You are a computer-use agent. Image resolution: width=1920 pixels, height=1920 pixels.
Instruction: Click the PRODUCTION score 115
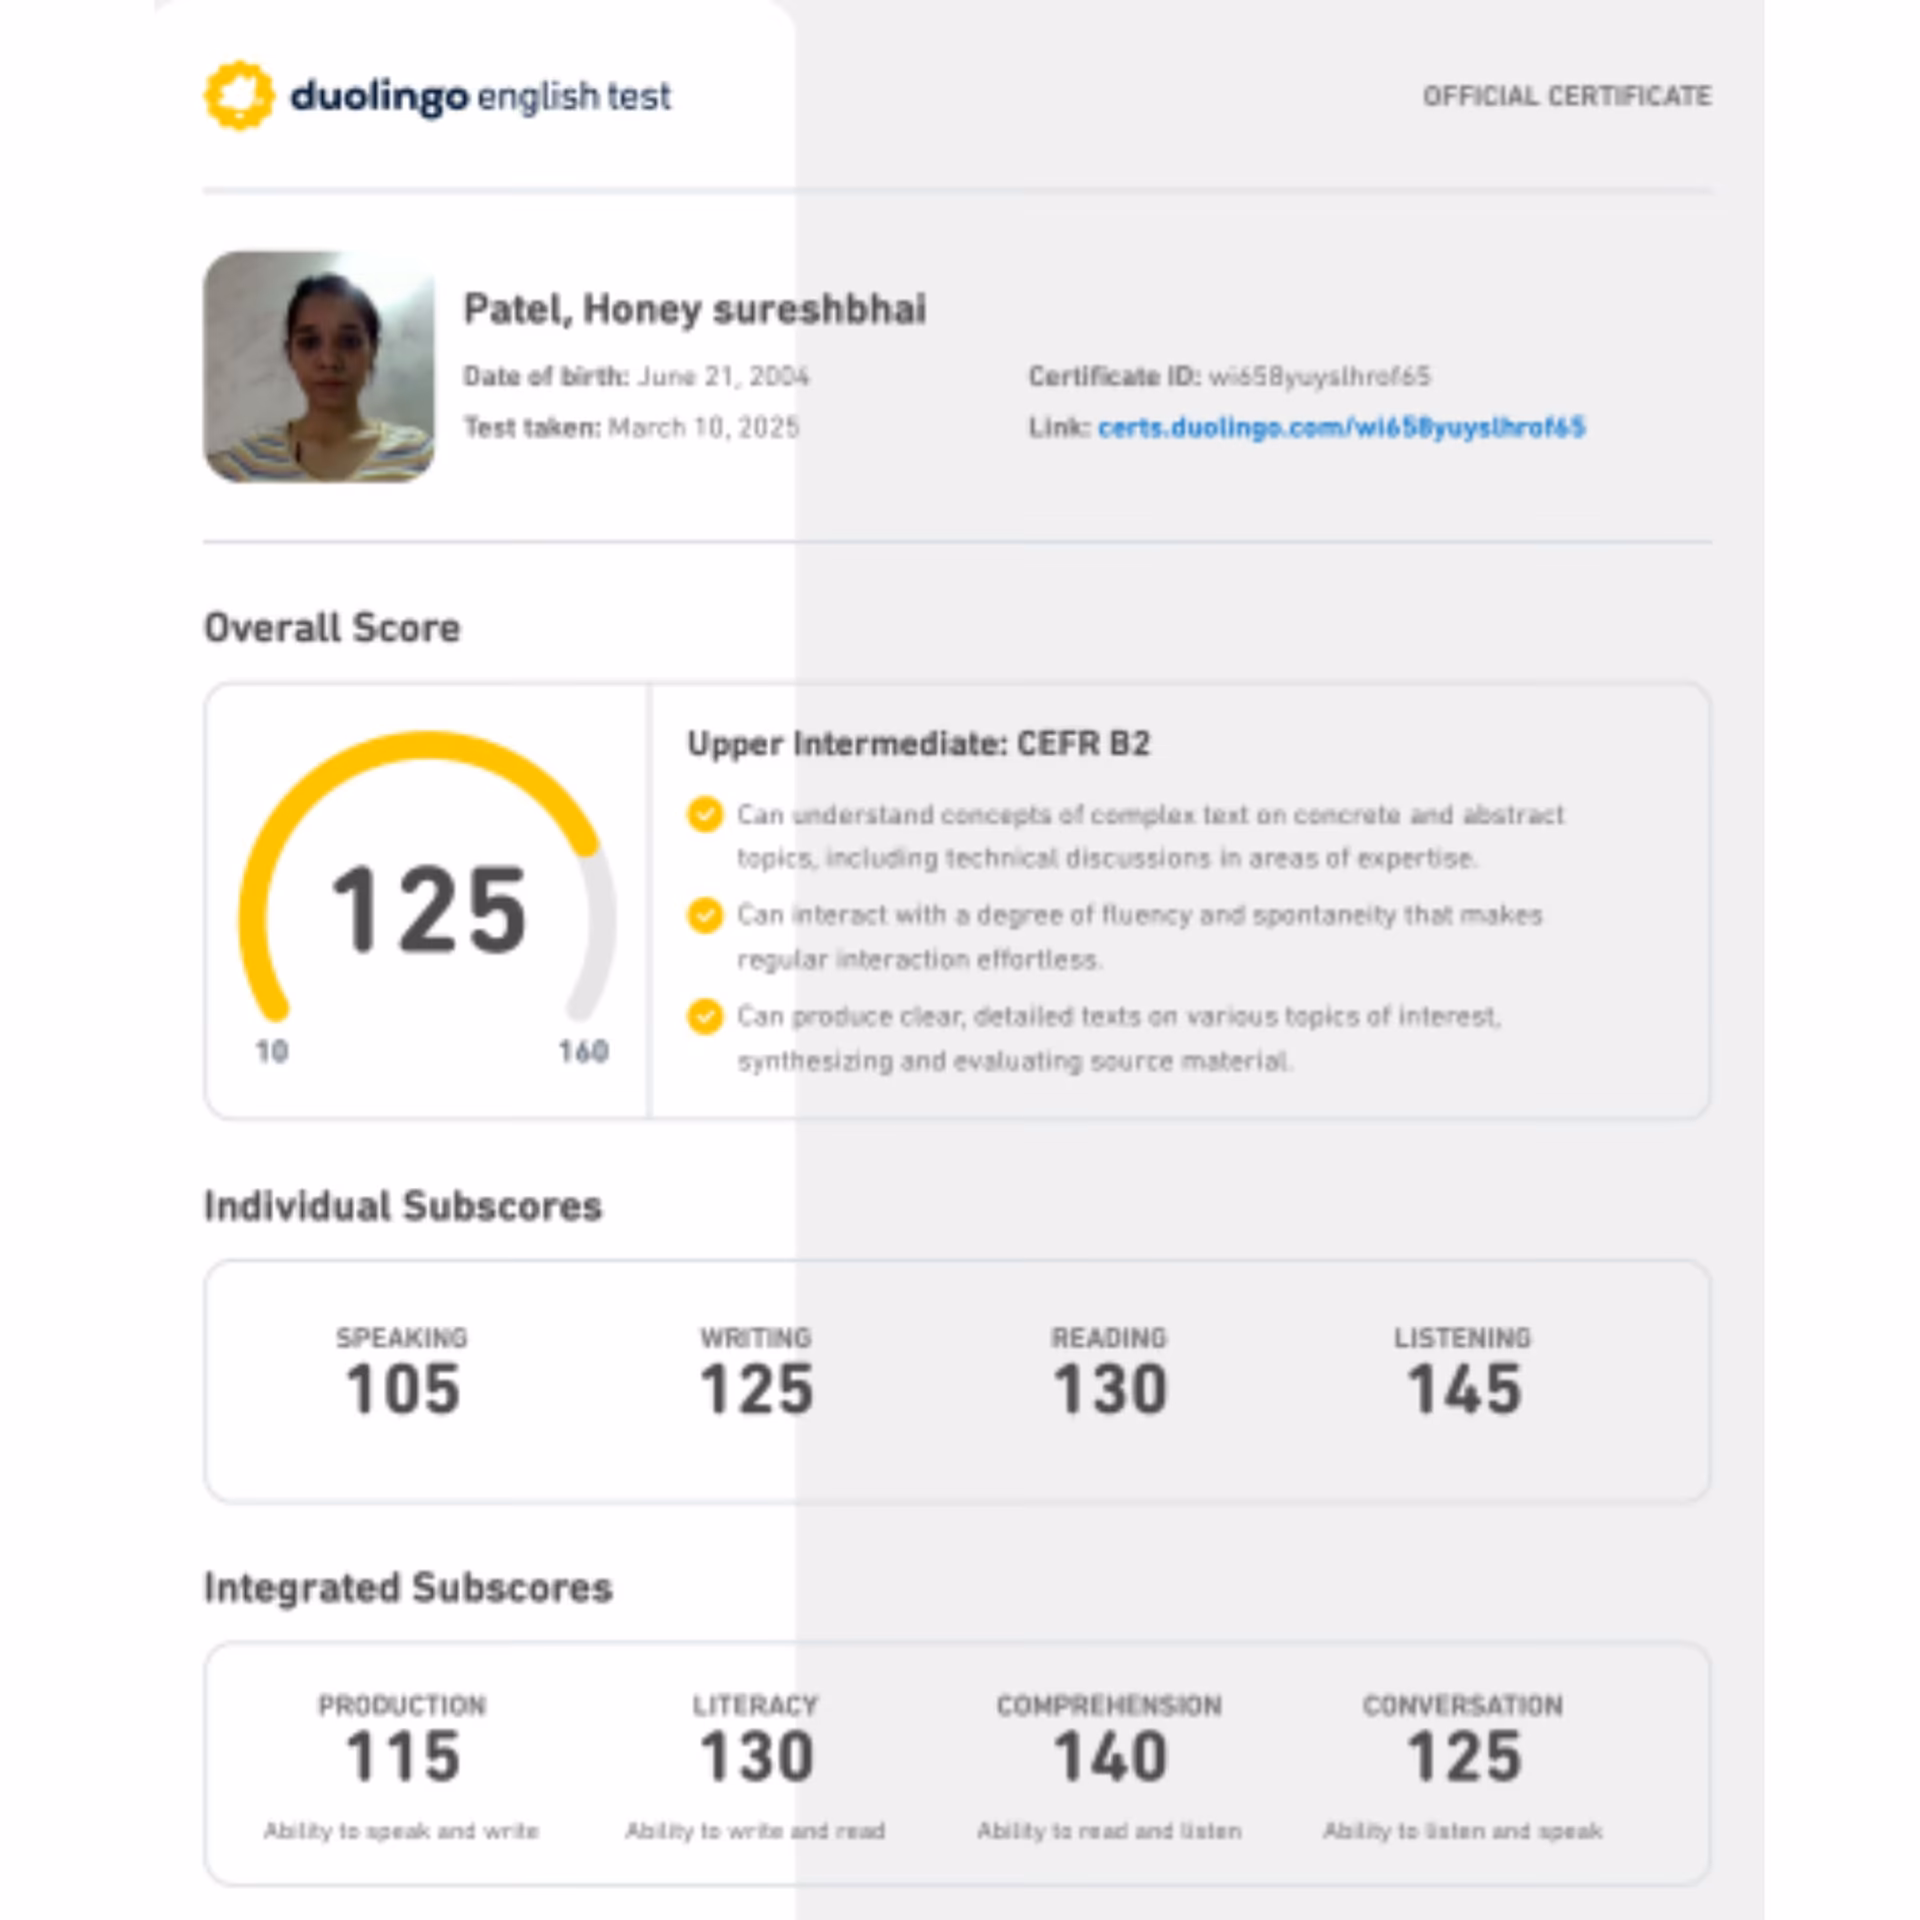click(x=402, y=1757)
